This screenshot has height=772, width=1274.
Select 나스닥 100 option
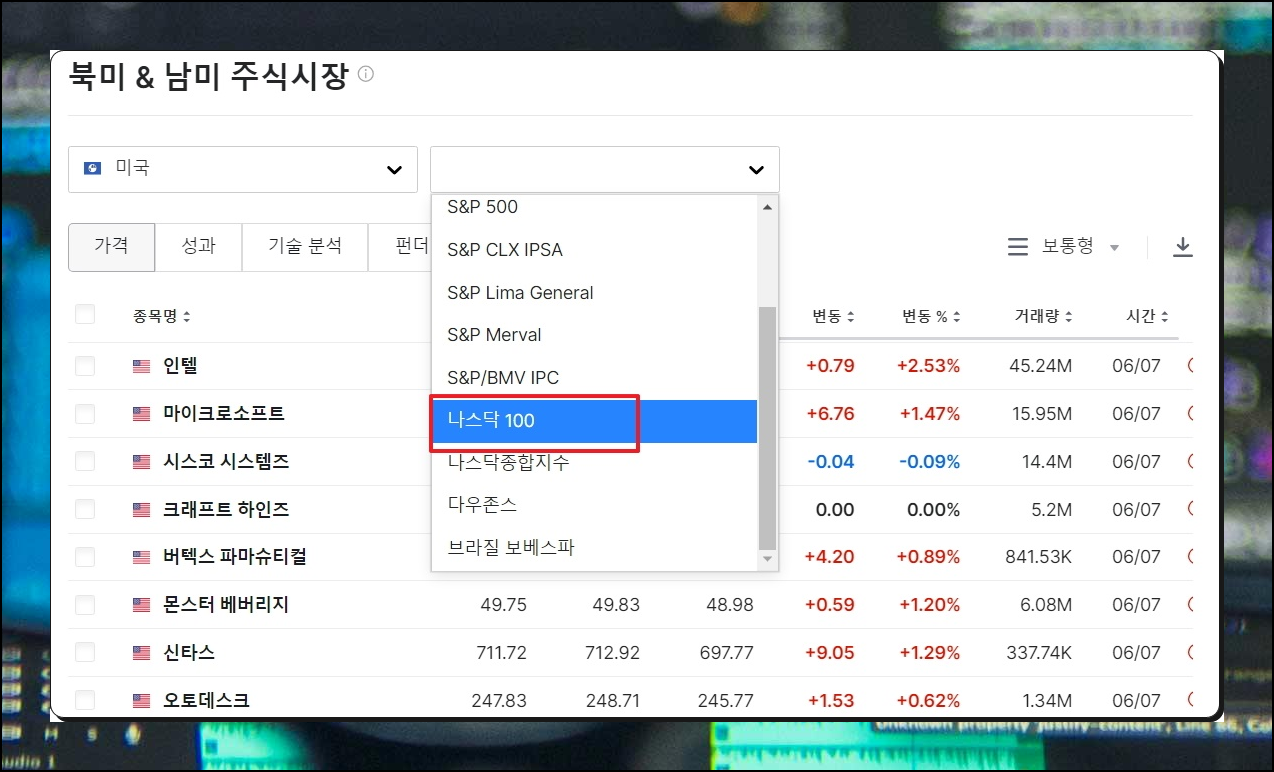tap(594, 421)
